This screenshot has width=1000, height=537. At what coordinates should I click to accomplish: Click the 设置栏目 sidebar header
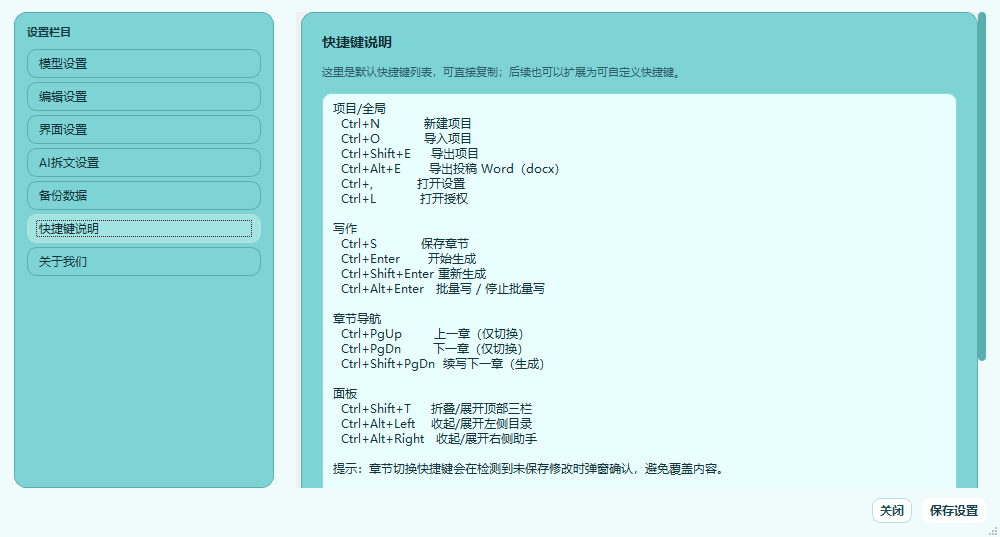(x=49, y=32)
